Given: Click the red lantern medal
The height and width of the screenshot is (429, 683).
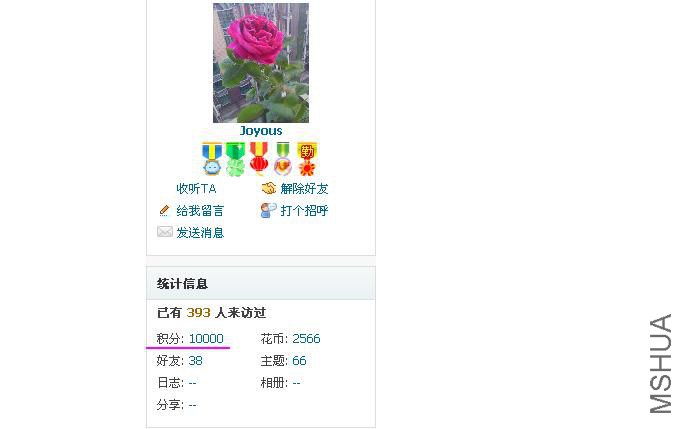Looking at the screenshot, I should pos(259,159).
